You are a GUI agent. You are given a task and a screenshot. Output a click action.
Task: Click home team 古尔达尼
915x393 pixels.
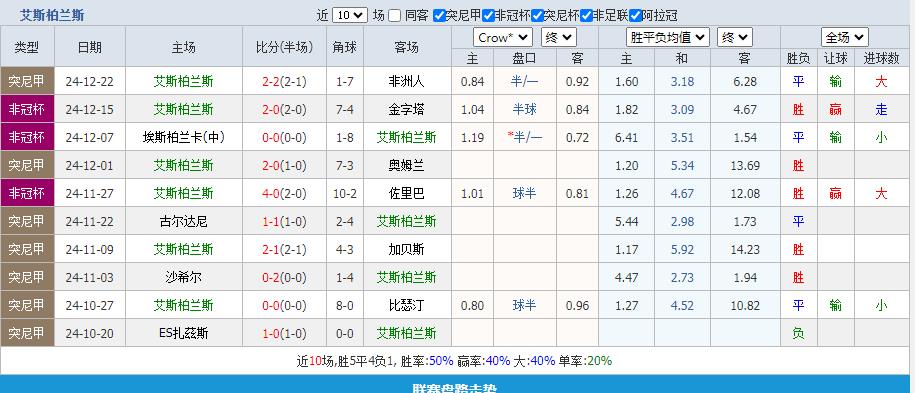pos(184,221)
